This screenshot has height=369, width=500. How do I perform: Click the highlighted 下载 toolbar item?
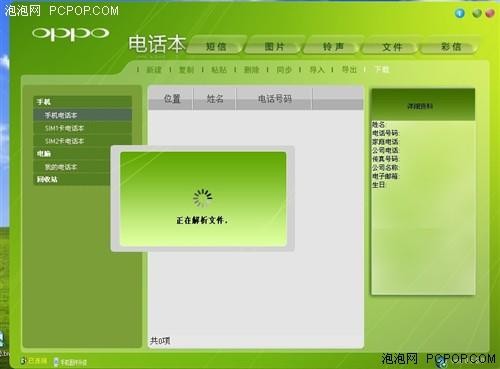pos(382,69)
